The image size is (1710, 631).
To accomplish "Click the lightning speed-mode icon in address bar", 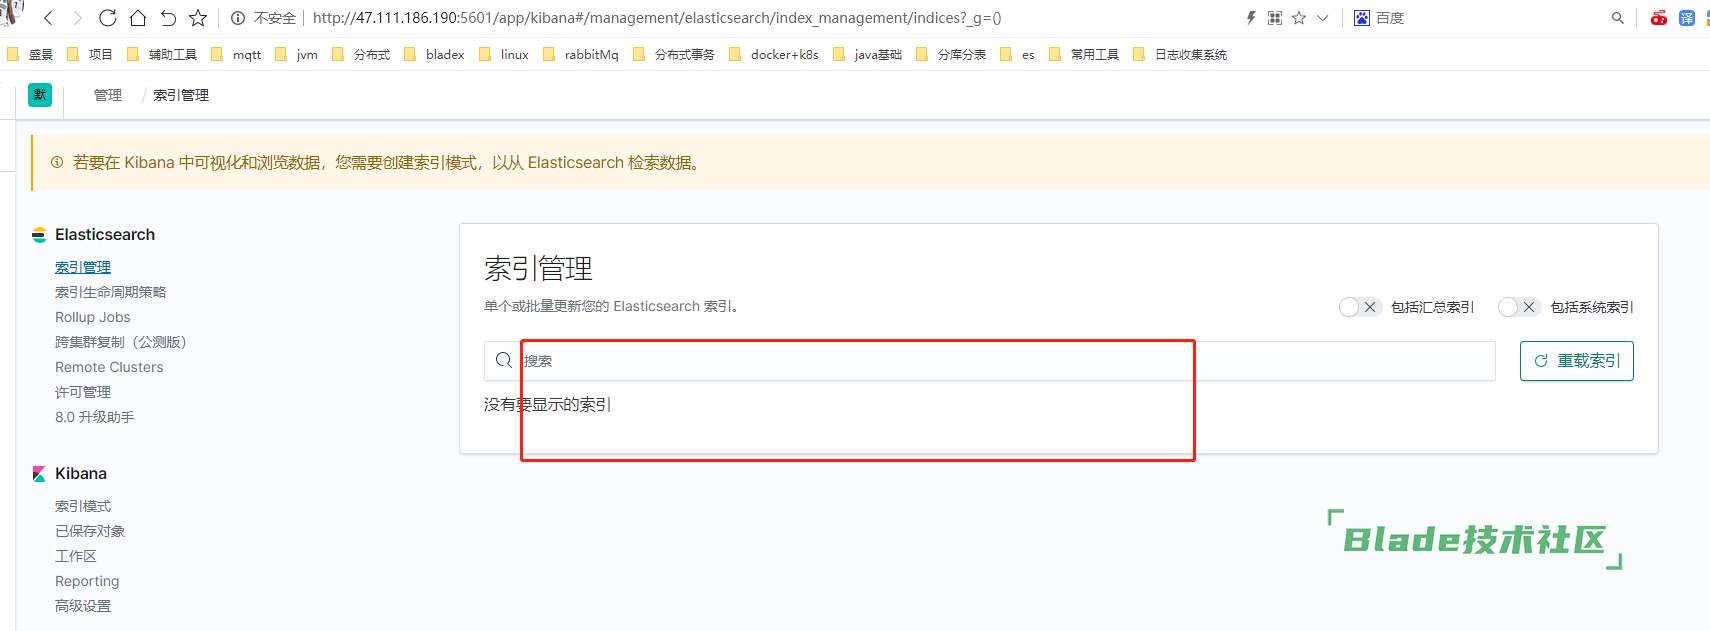I will pos(1251,18).
